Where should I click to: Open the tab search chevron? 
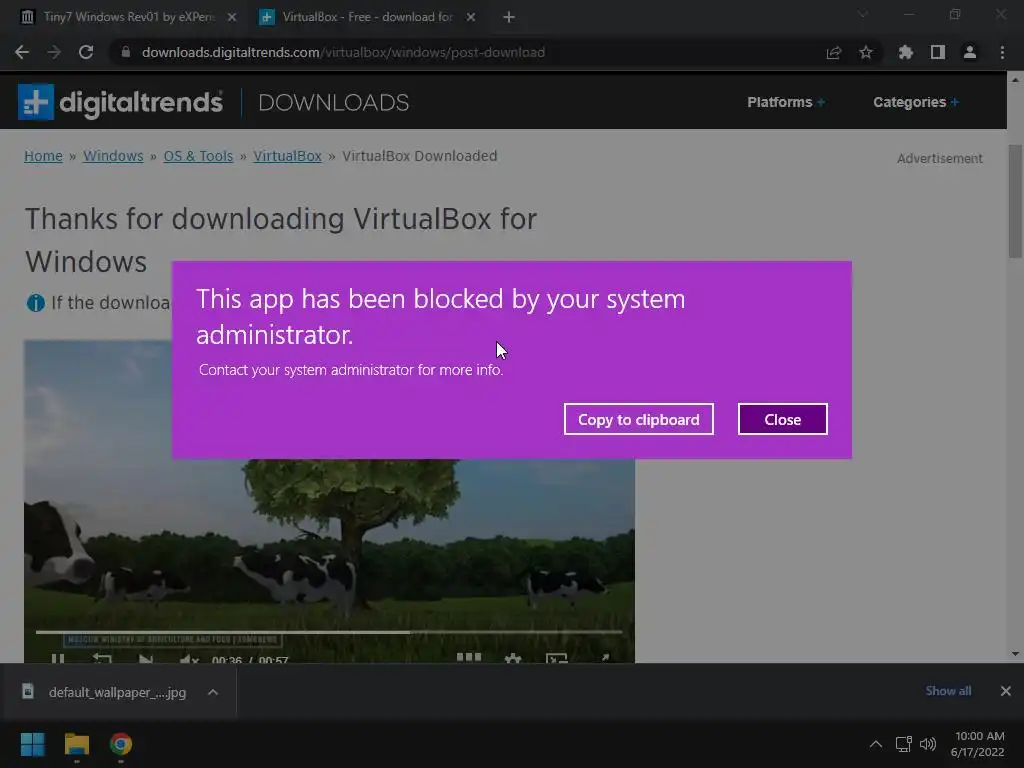[x=863, y=14]
